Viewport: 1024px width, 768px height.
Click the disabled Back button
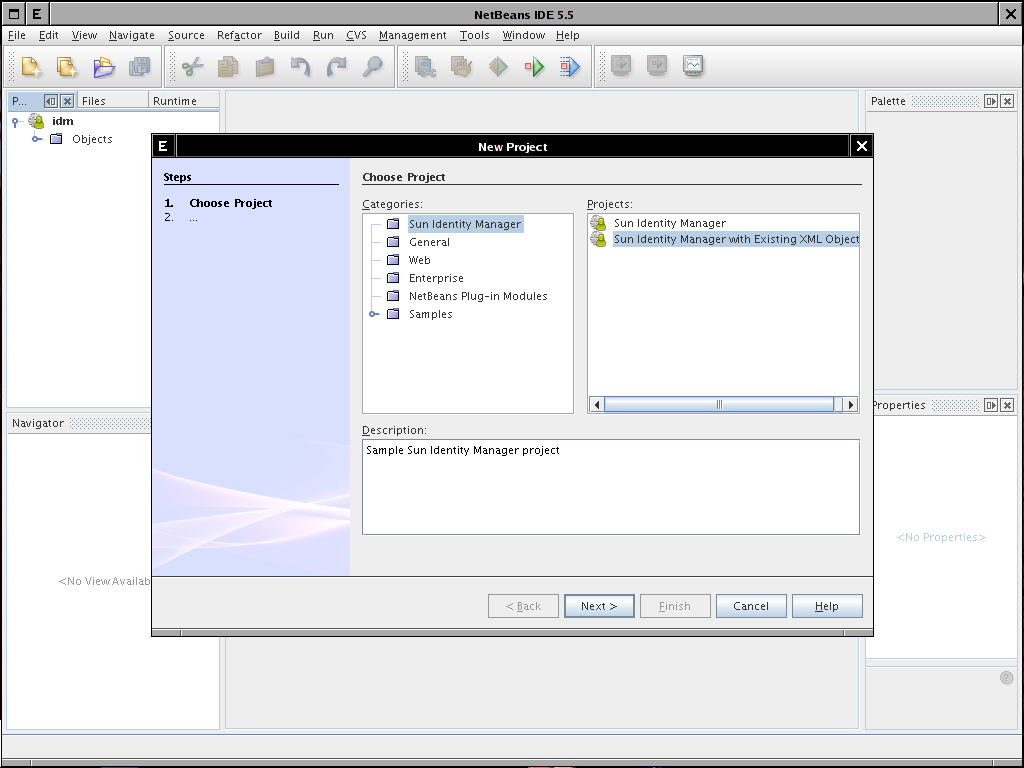[523, 606]
